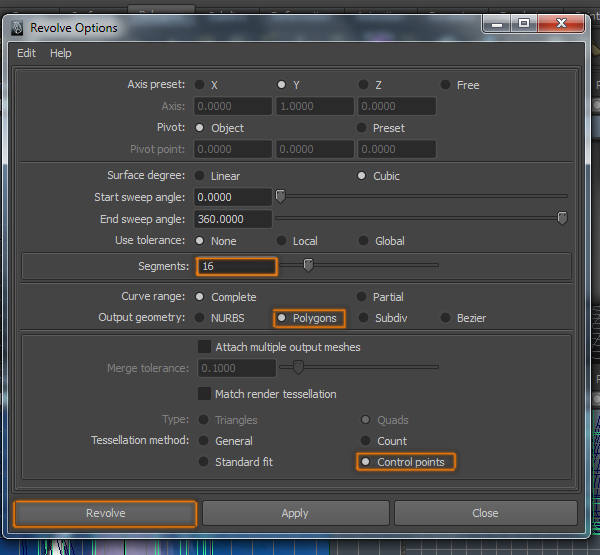Enable Attach multiple output meshes checkbox

(x=205, y=347)
